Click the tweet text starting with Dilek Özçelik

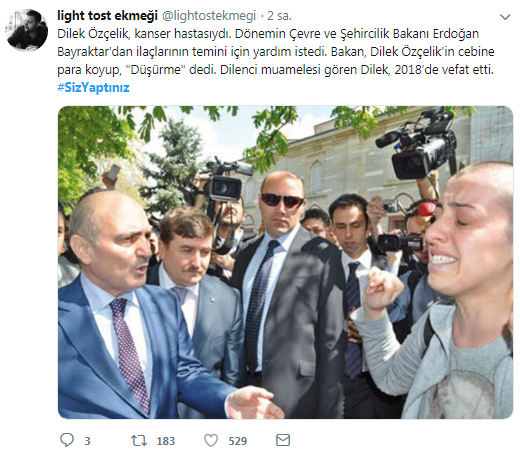click(276, 52)
